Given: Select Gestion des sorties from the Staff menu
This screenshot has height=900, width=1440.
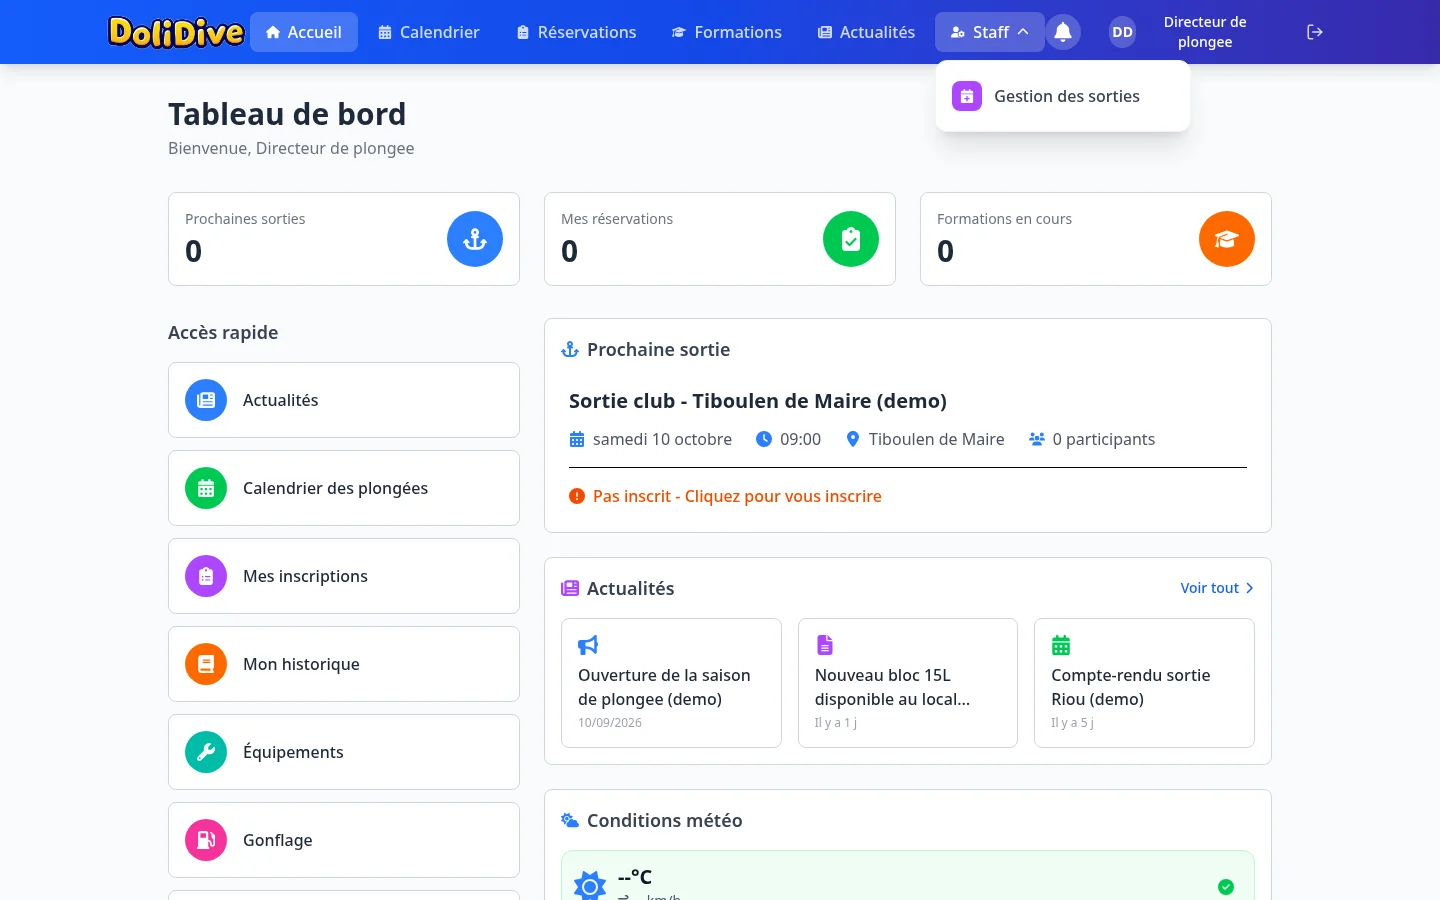Looking at the screenshot, I should pyautogui.click(x=1063, y=96).
